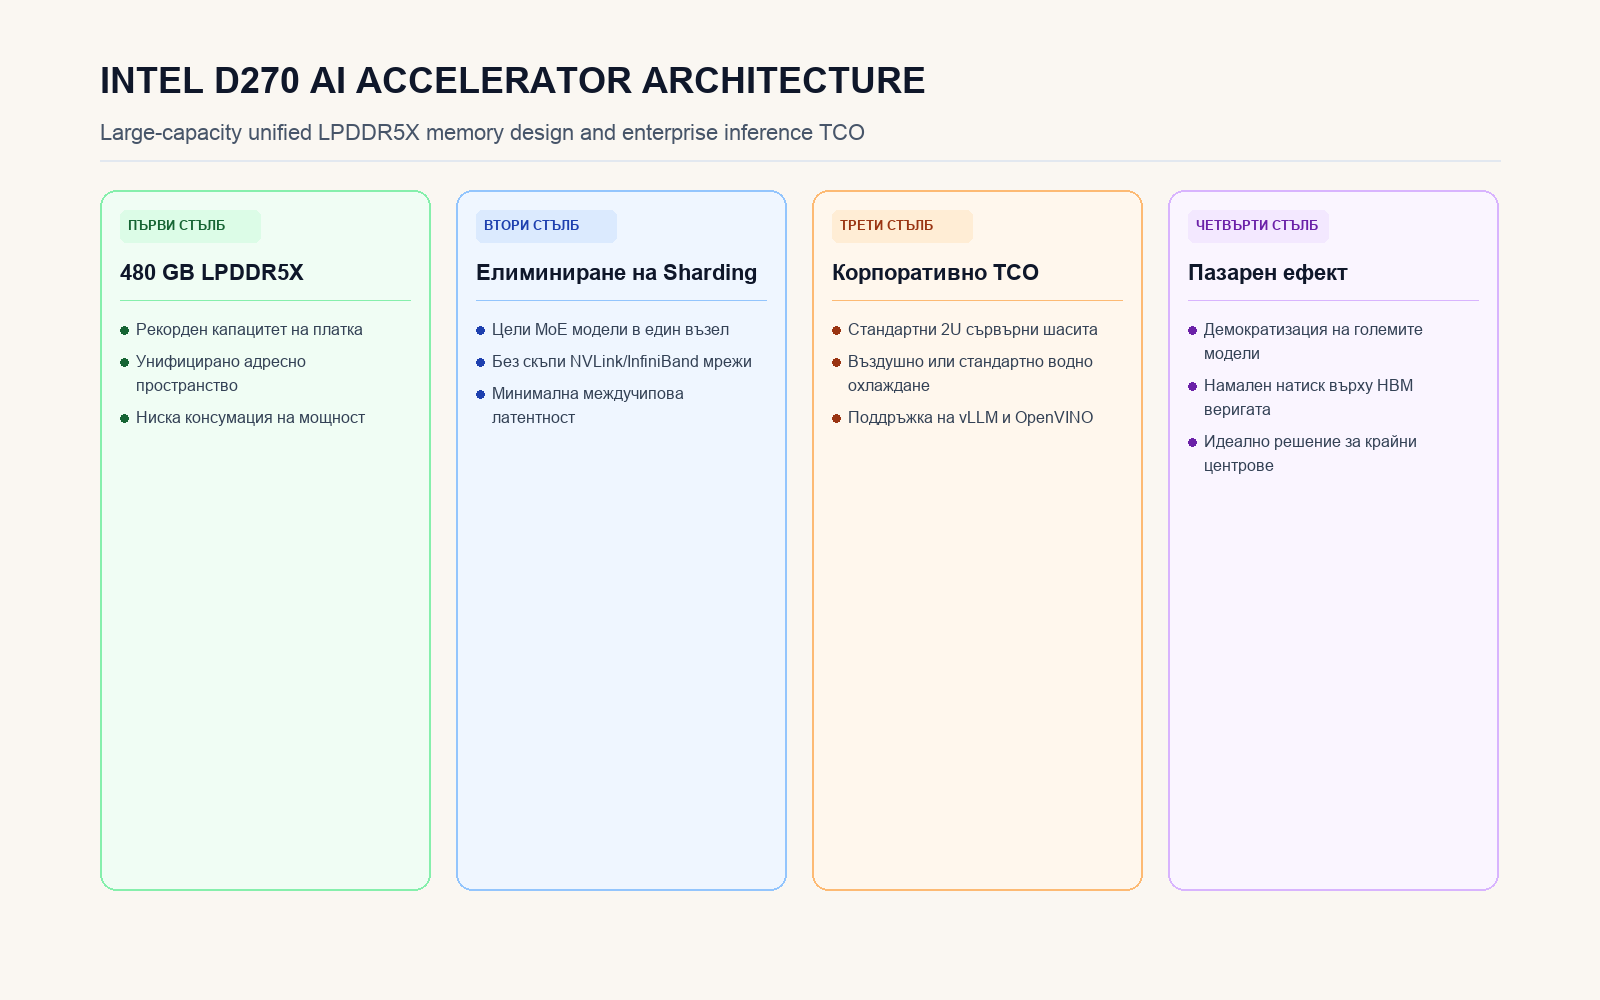Select the heading "Елиминиране на Sharding"

tap(616, 272)
